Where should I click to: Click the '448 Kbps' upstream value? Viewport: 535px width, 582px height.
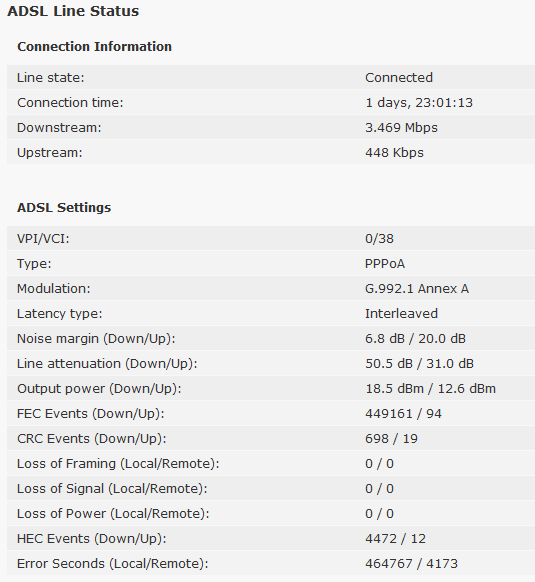click(394, 153)
